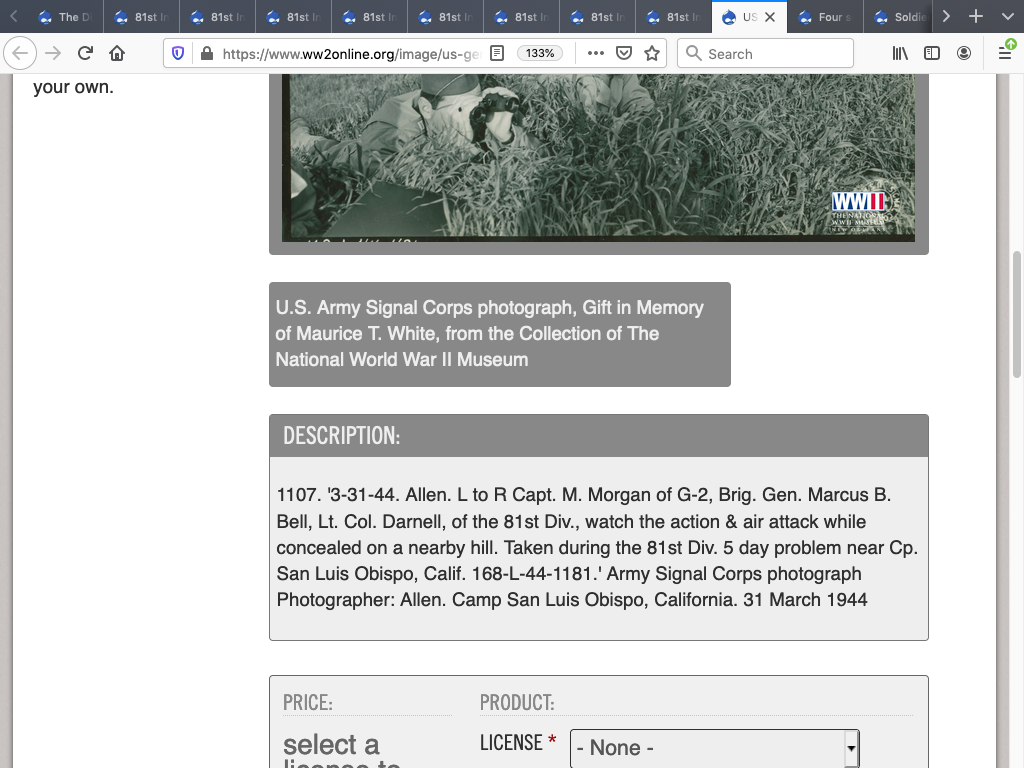Open the Firefox account icon

click(964, 54)
